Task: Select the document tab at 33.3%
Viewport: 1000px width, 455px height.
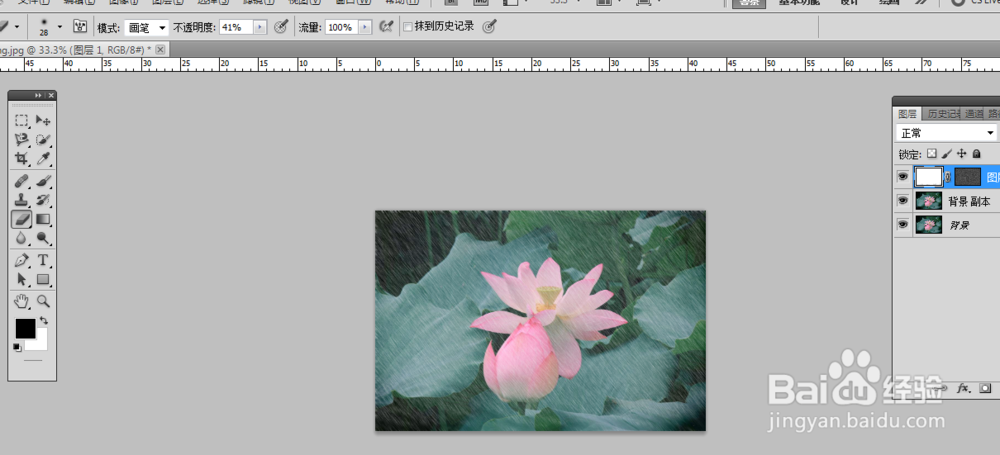Action: pyautogui.click(x=76, y=50)
